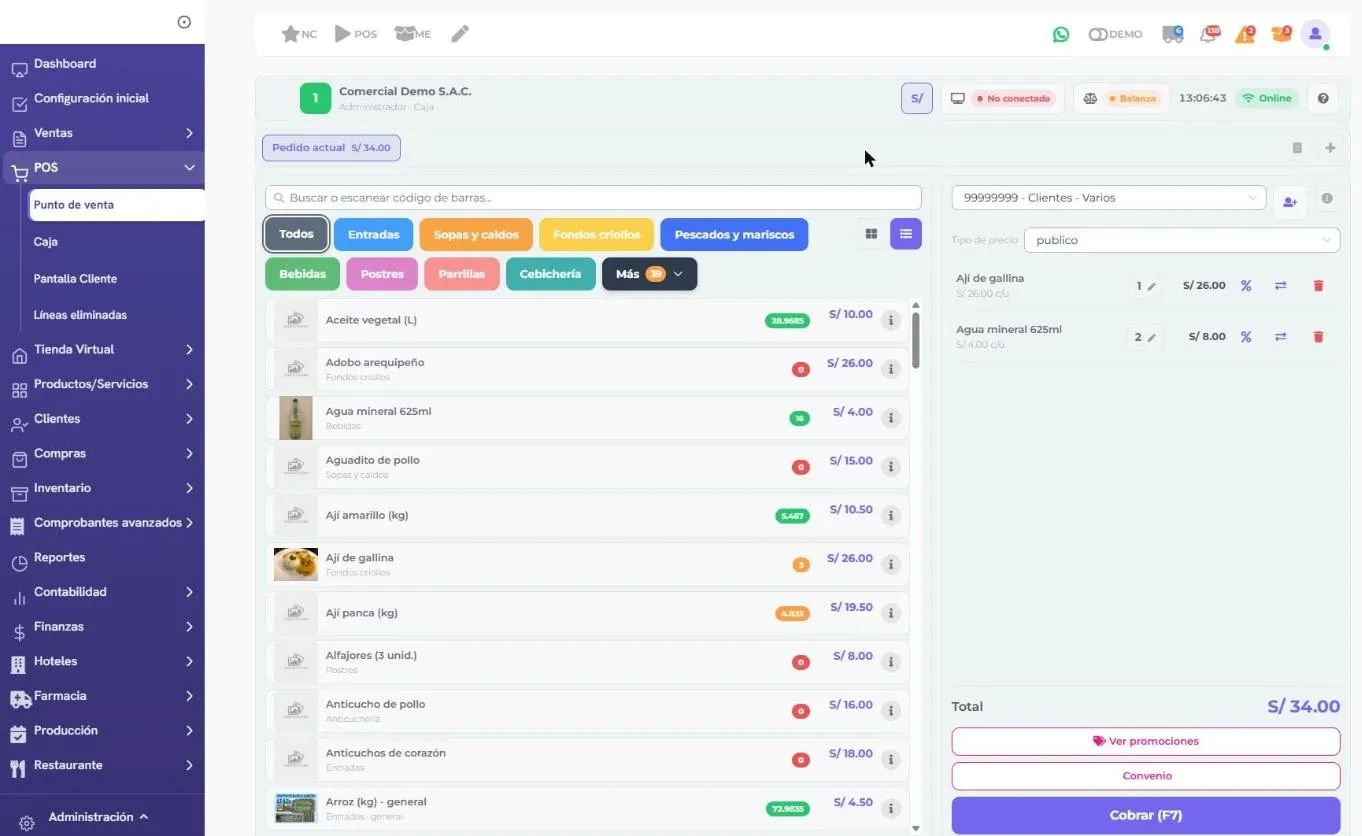Edit quantity of Agua mineral 625ml
The width and height of the screenshot is (1362, 836).
click(1146, 337)
